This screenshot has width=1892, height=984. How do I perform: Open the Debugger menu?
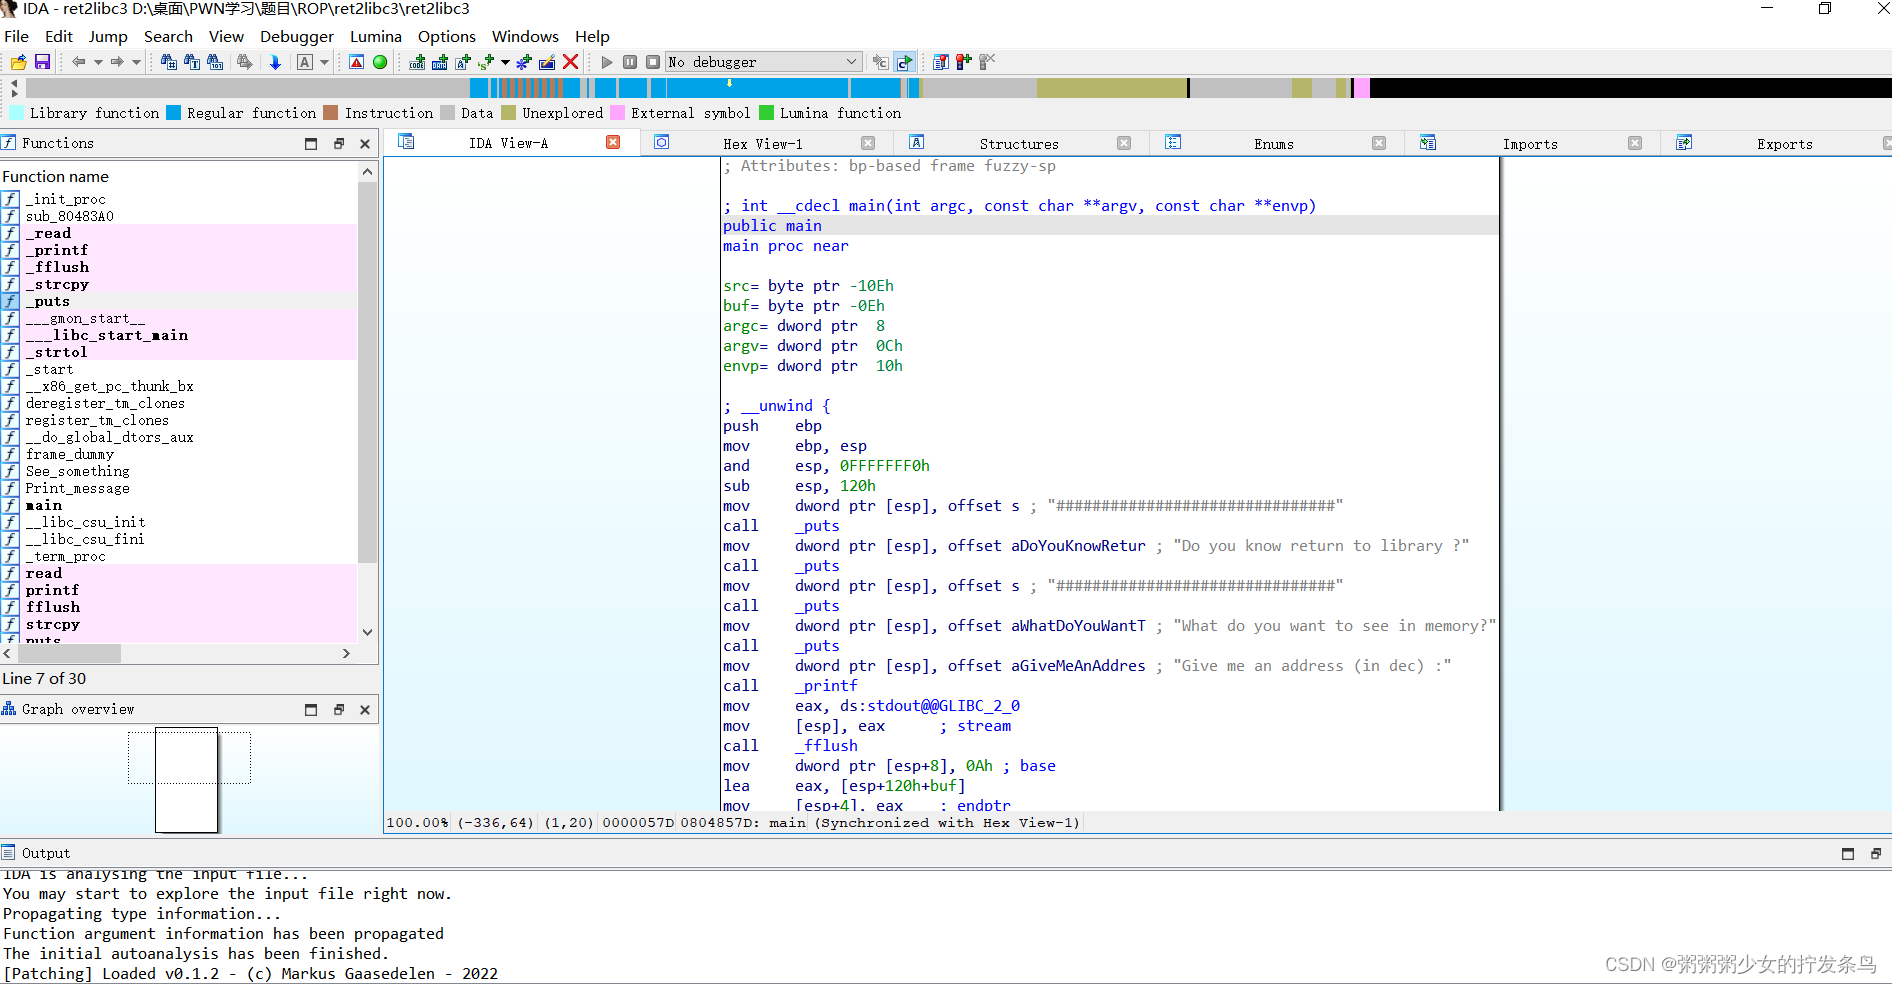(297, 36)
